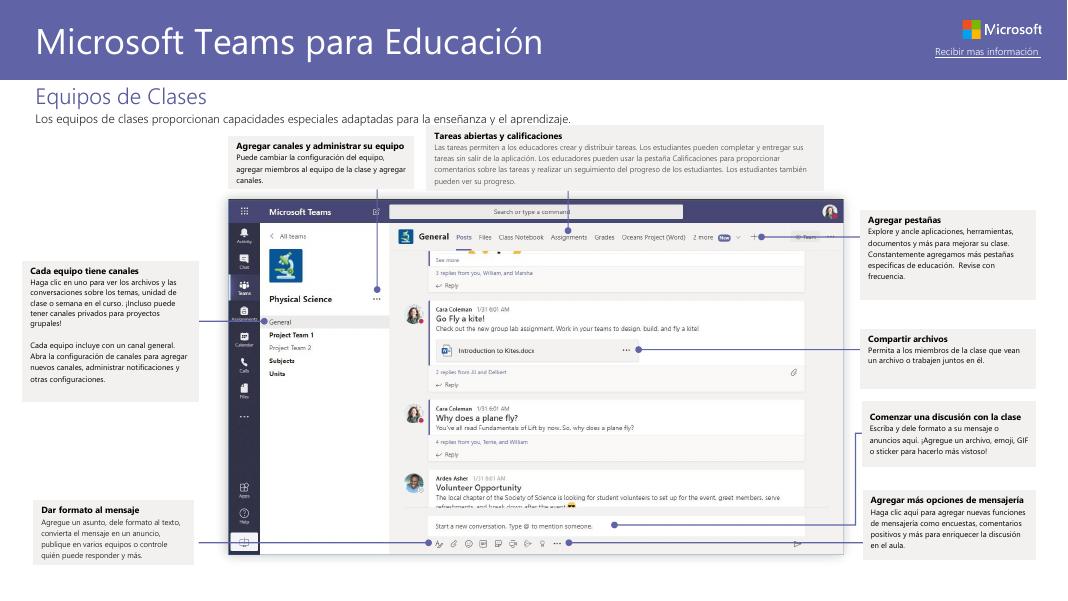Screen dimensions: 1068x601
Task: Open the GIF picker
Action: pos(483,544)
